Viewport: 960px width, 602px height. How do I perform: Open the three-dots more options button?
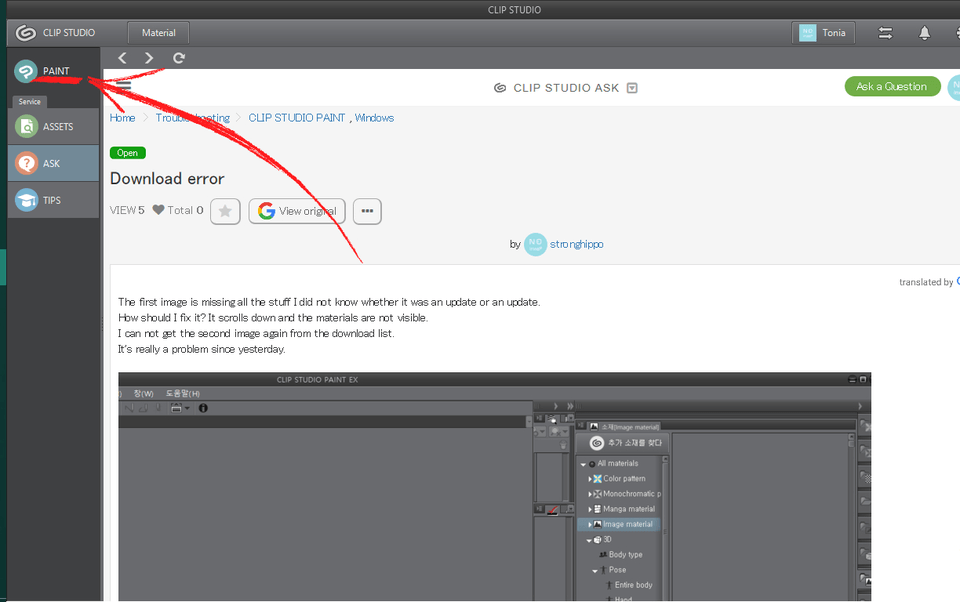[367, 211]
